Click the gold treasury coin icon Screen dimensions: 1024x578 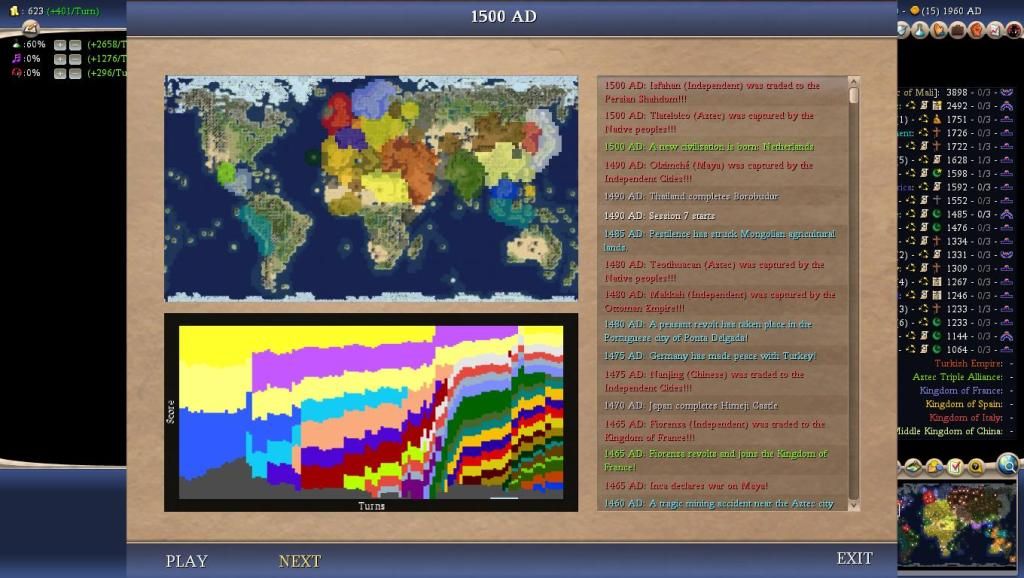point(14,11)
